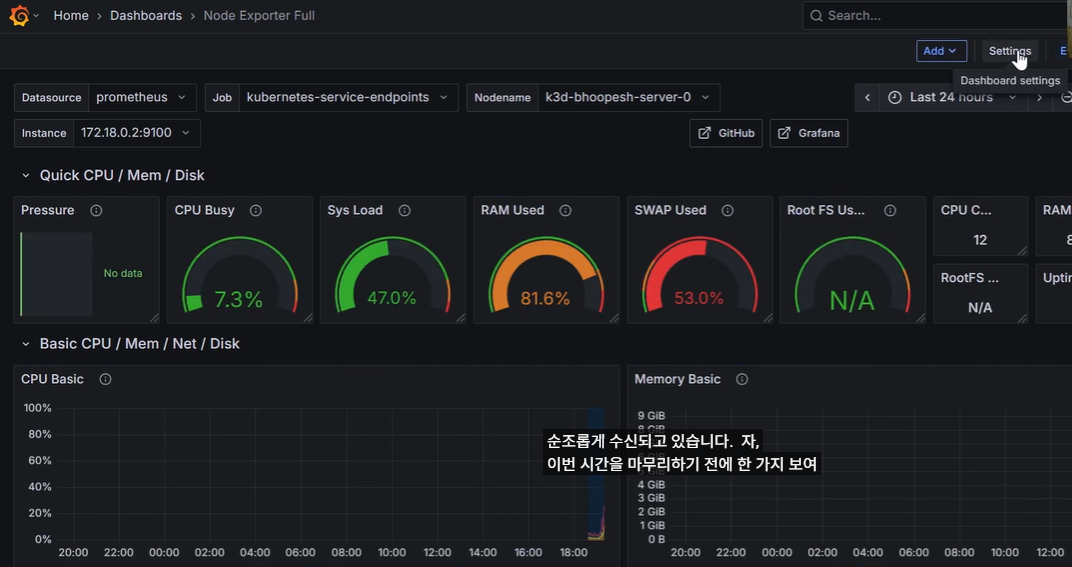Click resize handle of CPU Busy panel
This screenshot has width=1072, height=567.
tap(308, 318)
